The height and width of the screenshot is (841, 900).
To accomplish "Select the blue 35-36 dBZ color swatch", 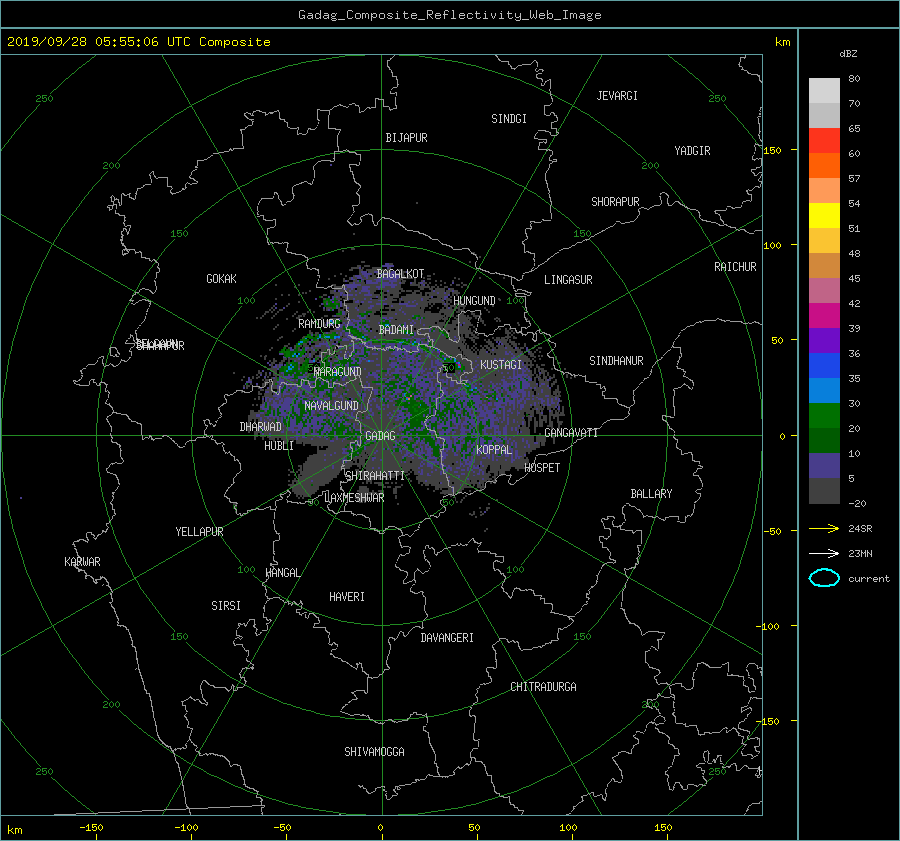I will (824, 366).
